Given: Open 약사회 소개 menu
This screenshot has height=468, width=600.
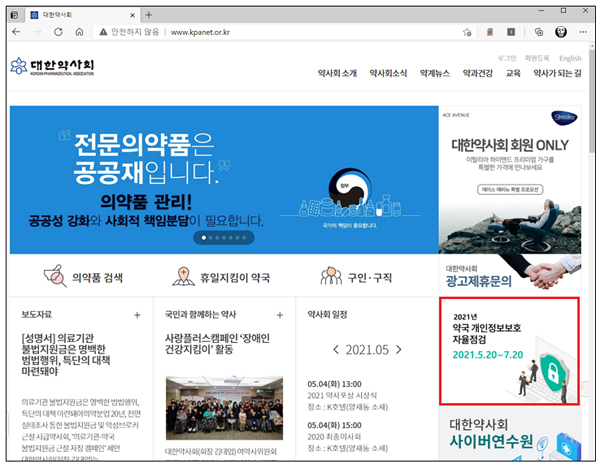Looking at the screenshot, I should coord(337,73).
